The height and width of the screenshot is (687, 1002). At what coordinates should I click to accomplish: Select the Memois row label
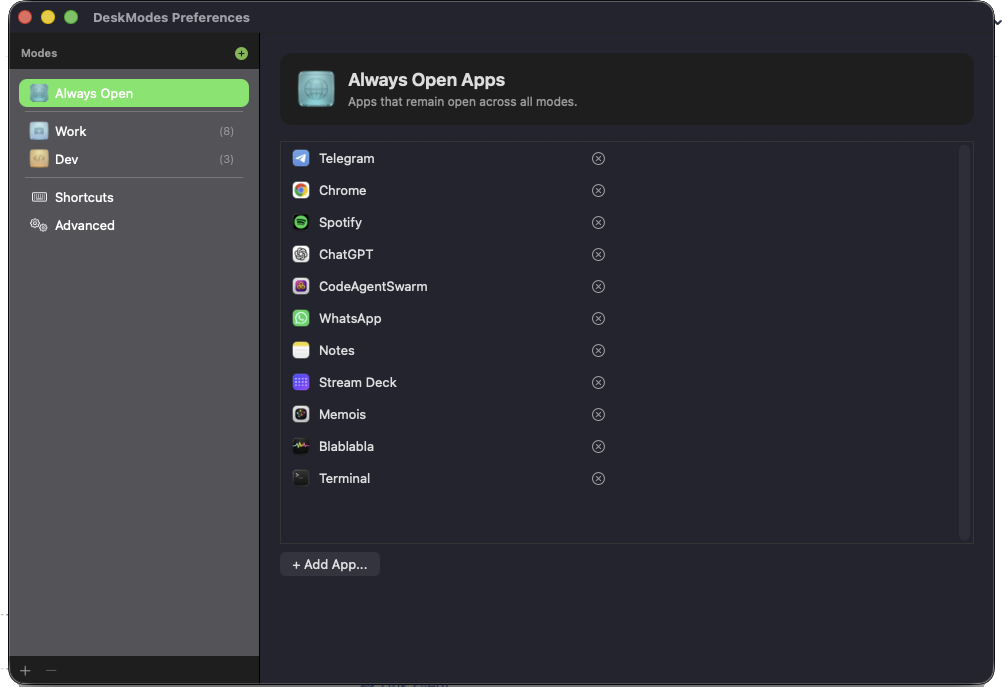click(x=342, y=414)
